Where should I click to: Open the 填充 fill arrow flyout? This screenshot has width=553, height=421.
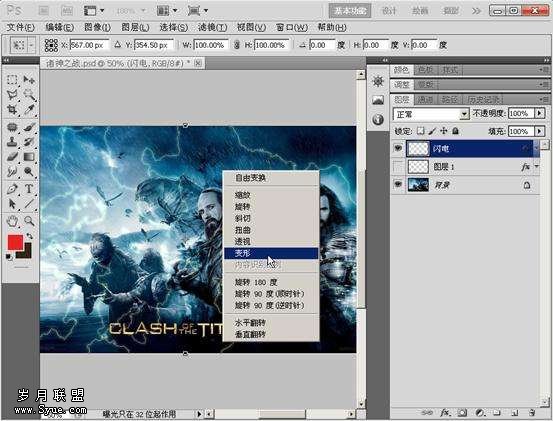539,132
